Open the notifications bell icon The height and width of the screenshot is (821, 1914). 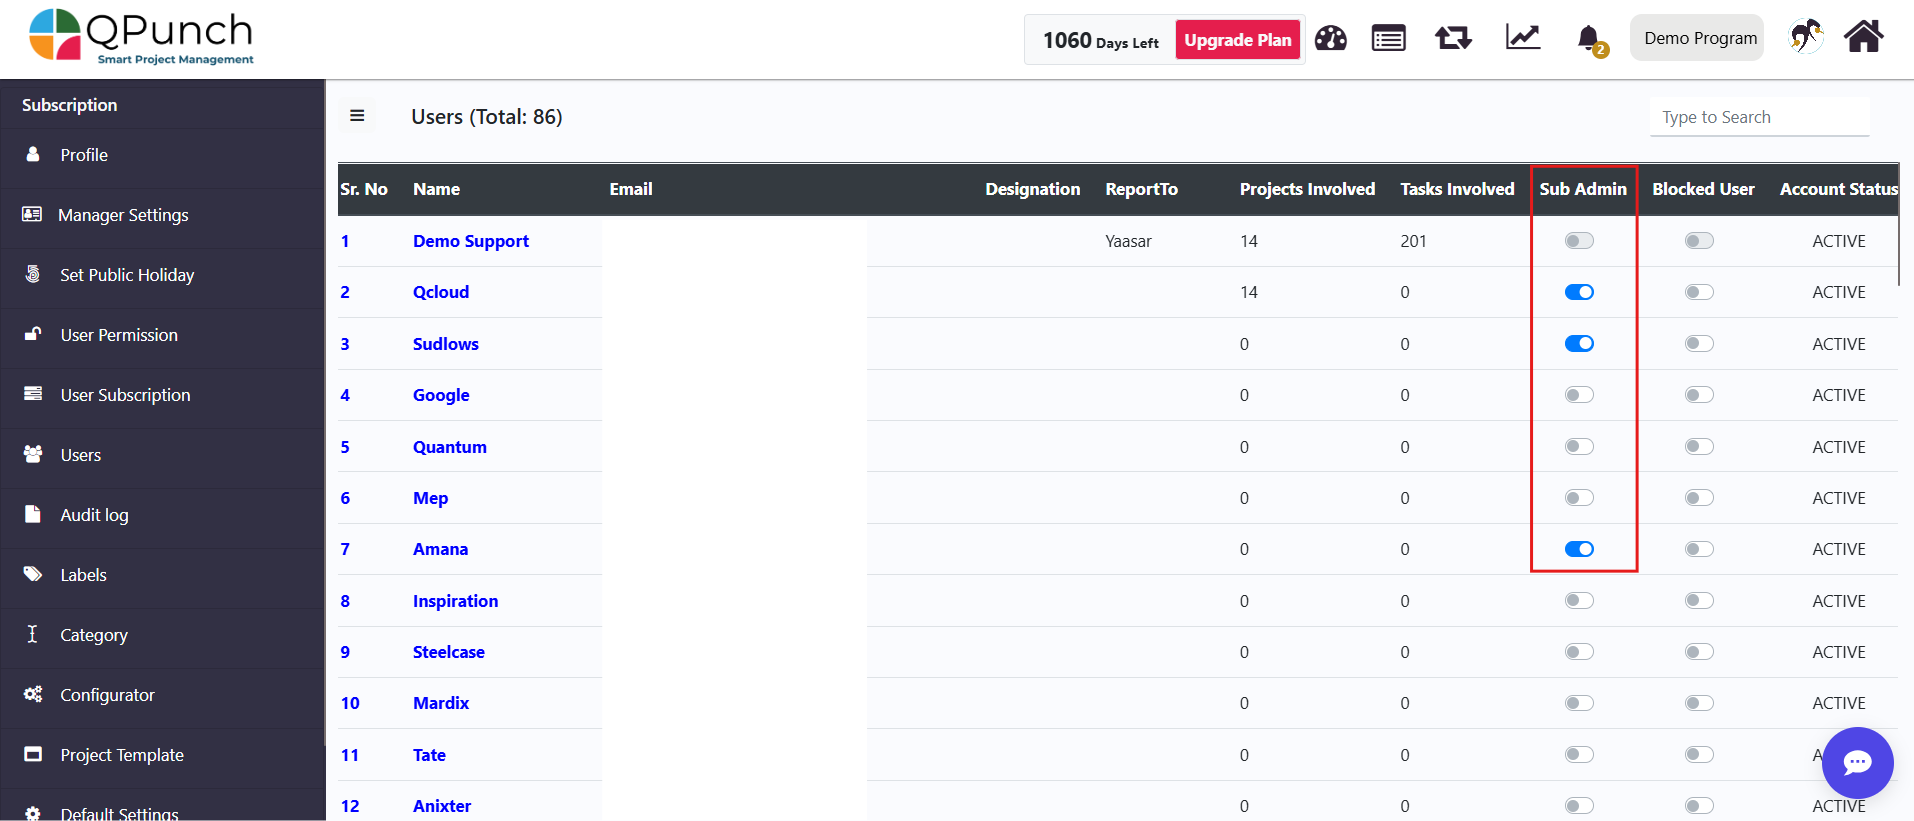point(1588,39)
